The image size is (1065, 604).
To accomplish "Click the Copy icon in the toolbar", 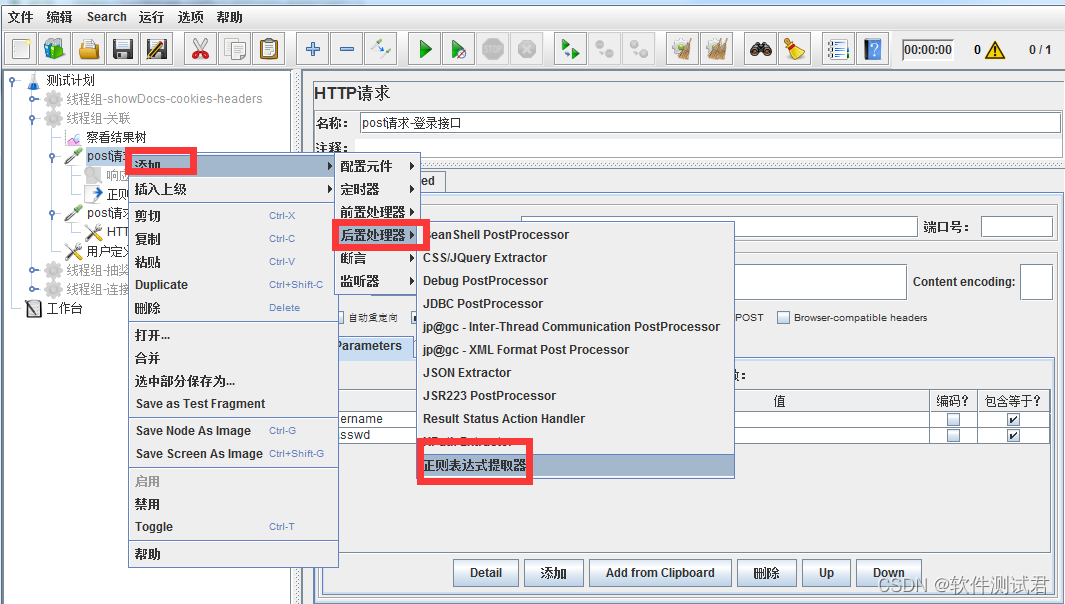I will 234,49.
